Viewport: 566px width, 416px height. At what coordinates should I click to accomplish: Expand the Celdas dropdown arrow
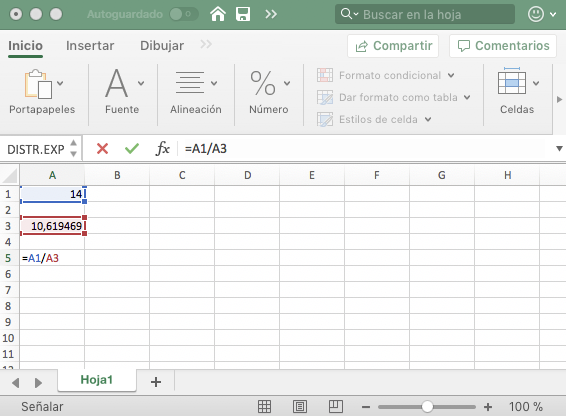coord(536,83)
